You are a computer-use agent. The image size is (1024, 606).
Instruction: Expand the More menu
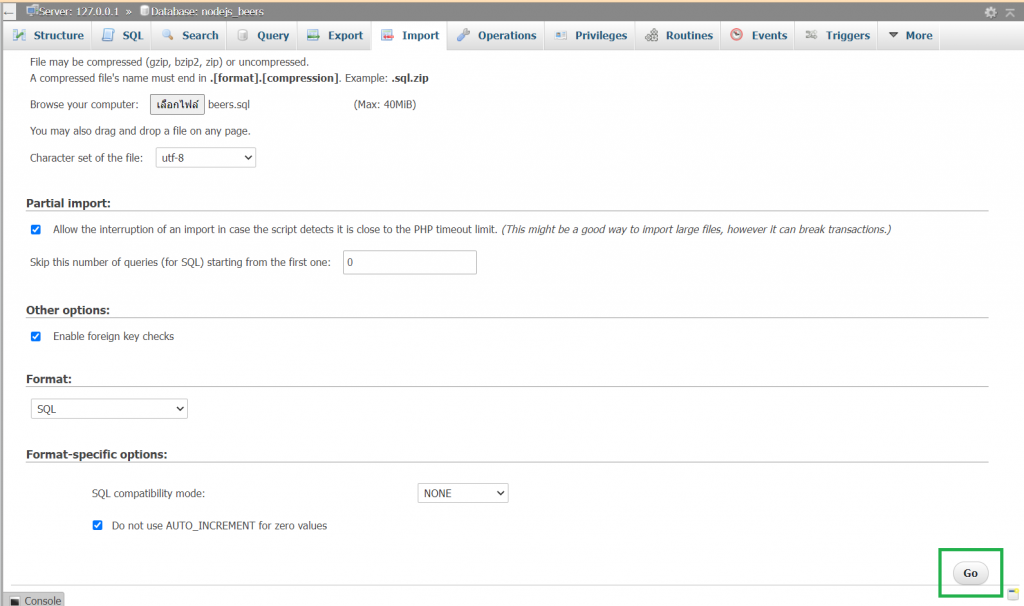click(910, 35)
